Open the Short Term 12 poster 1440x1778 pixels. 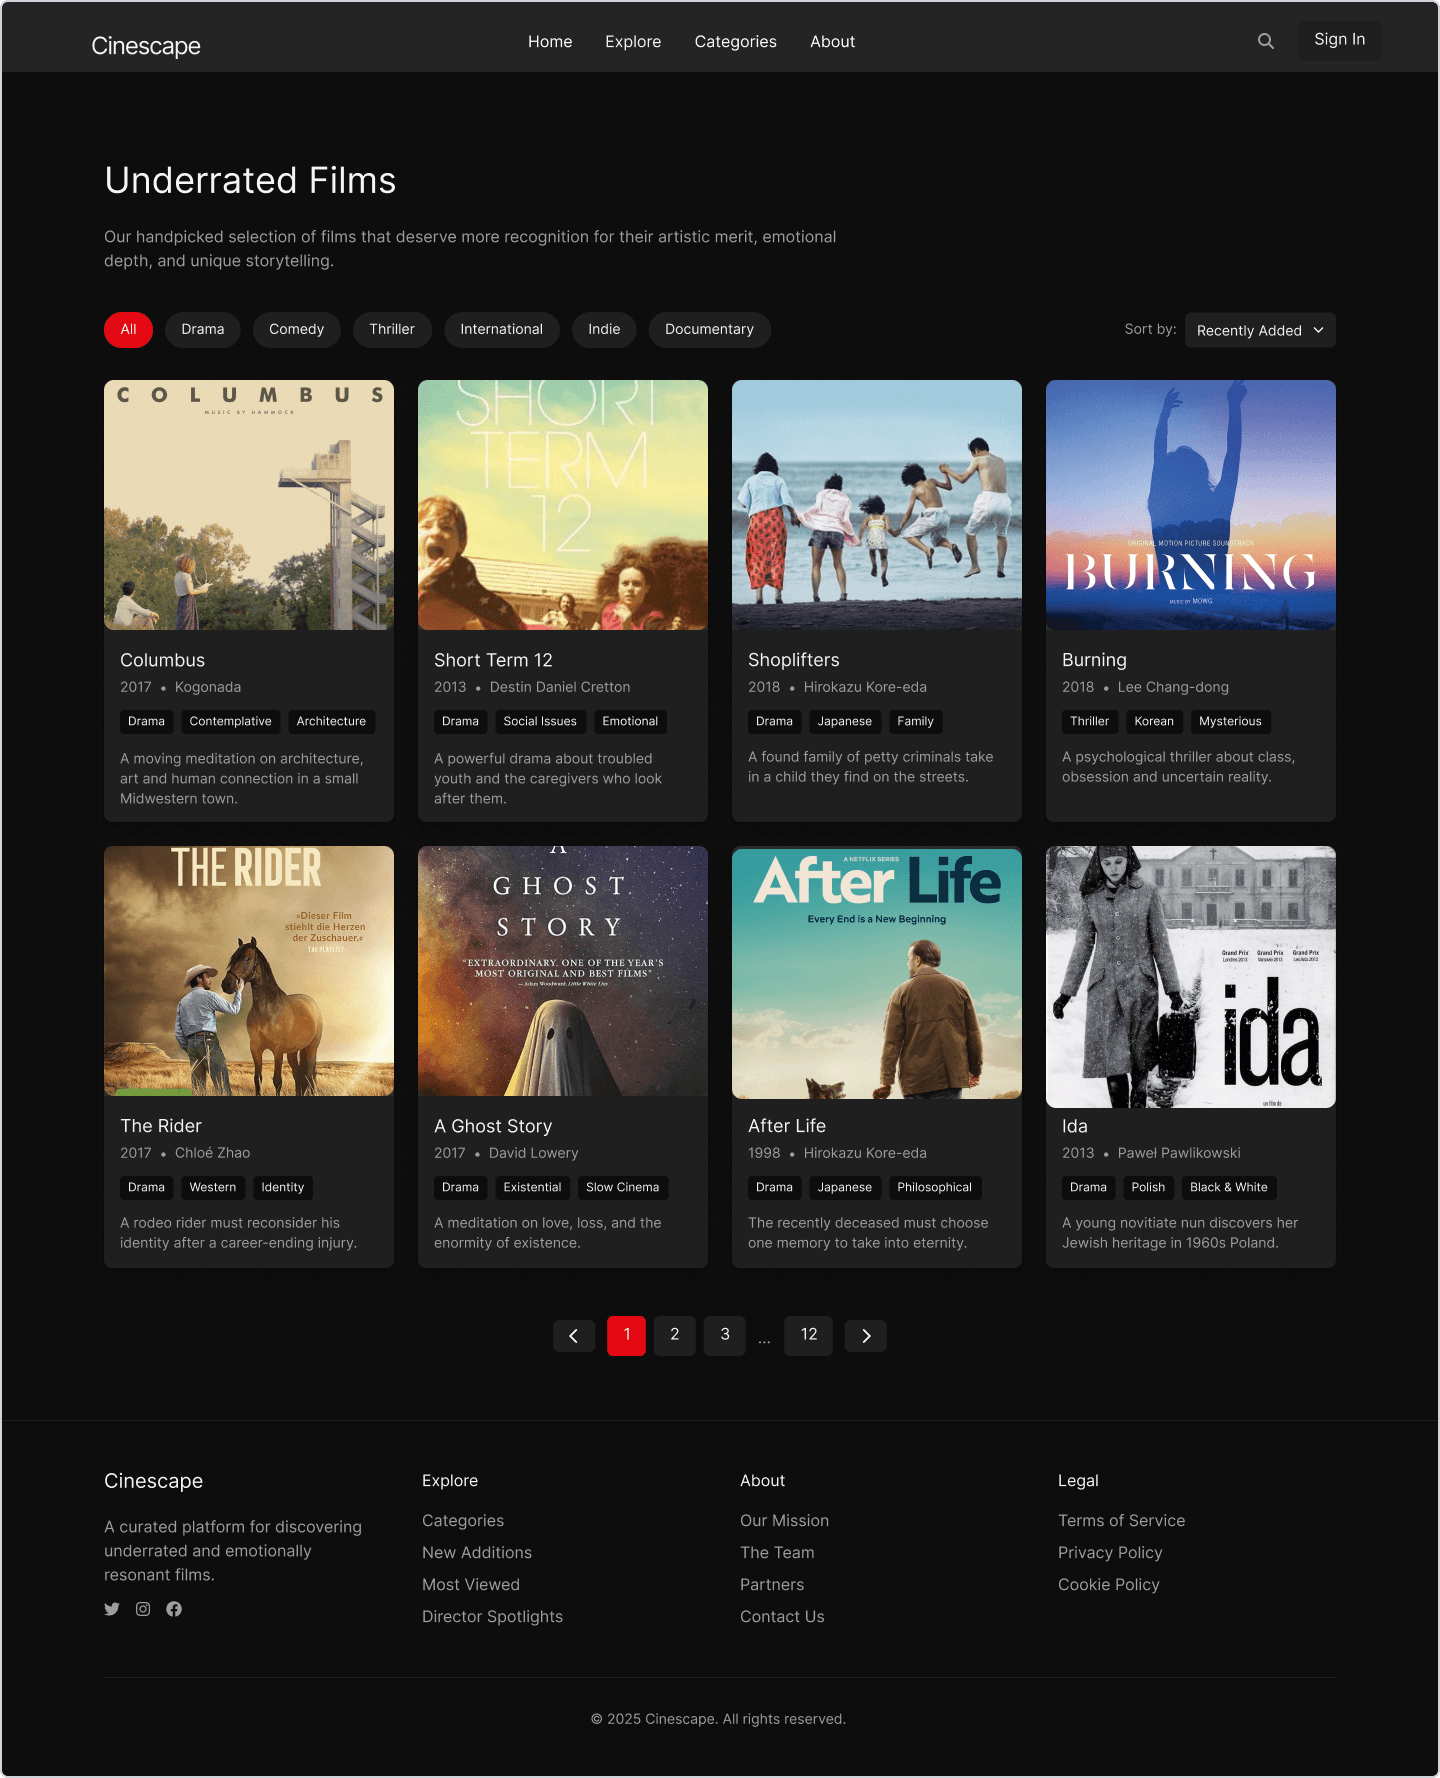563,505
